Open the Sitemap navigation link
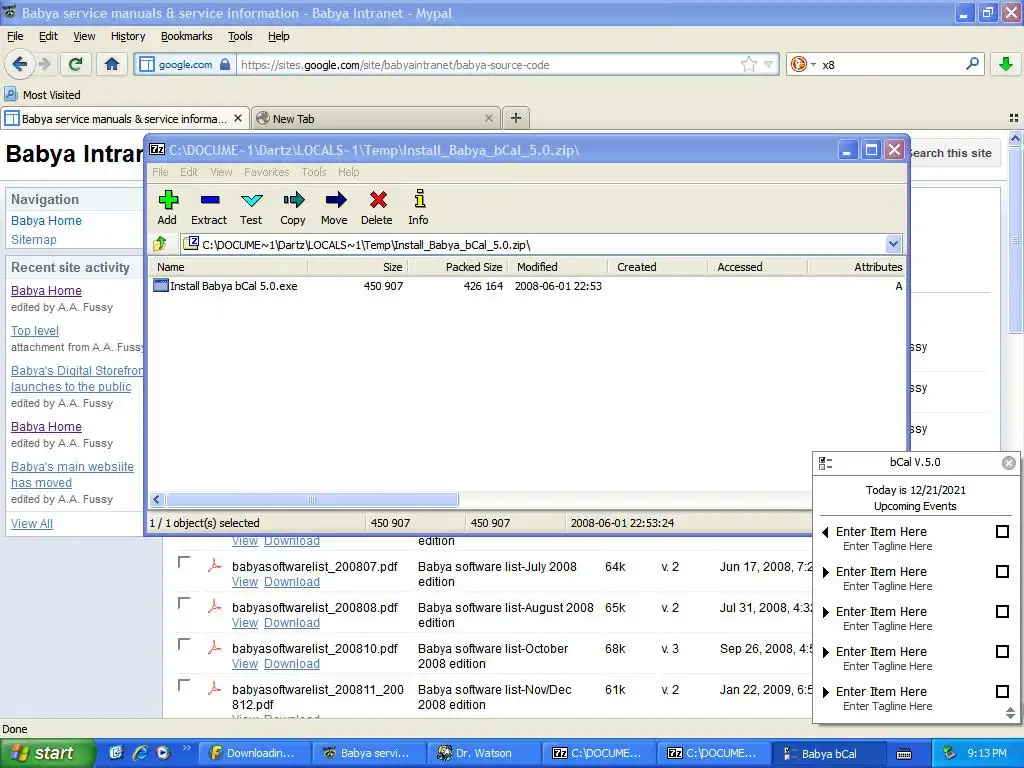Viewport: 1024px width, 768px height. point(34,239)
